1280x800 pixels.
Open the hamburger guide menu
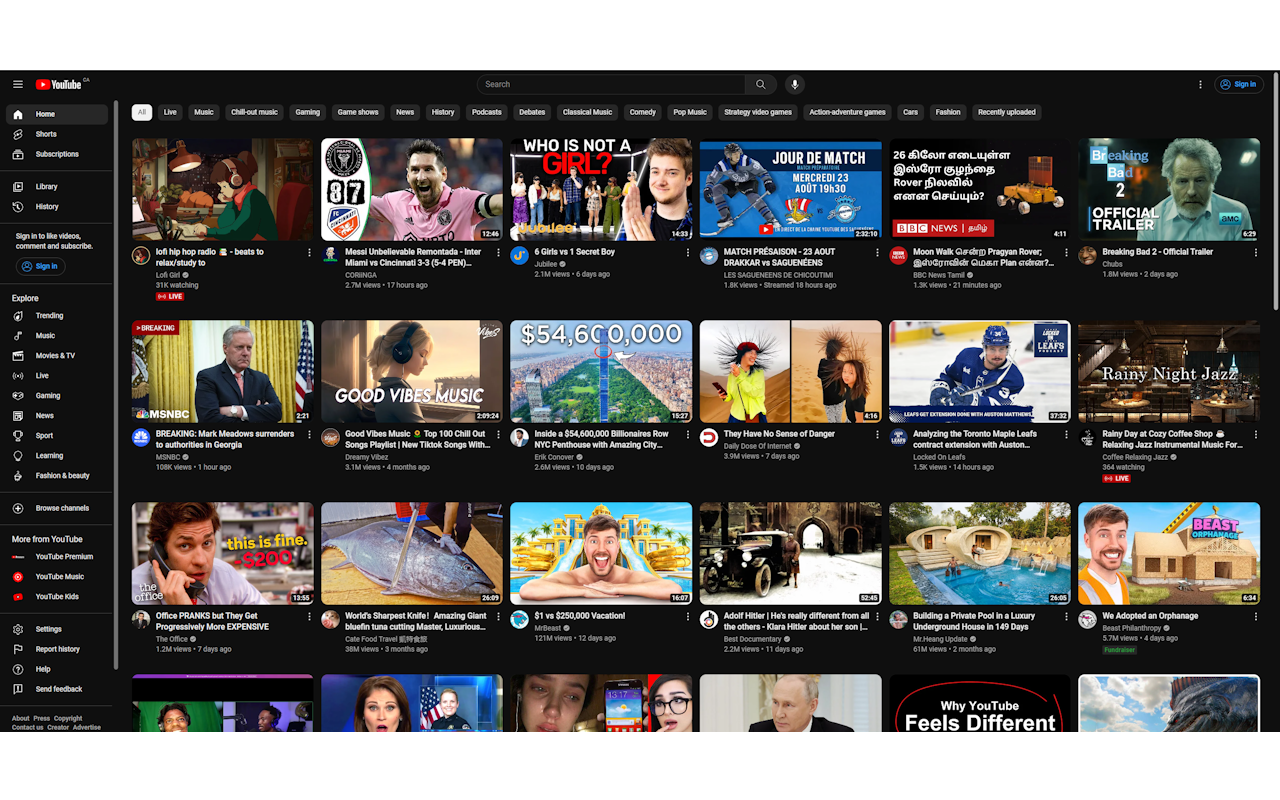(18, 84)
